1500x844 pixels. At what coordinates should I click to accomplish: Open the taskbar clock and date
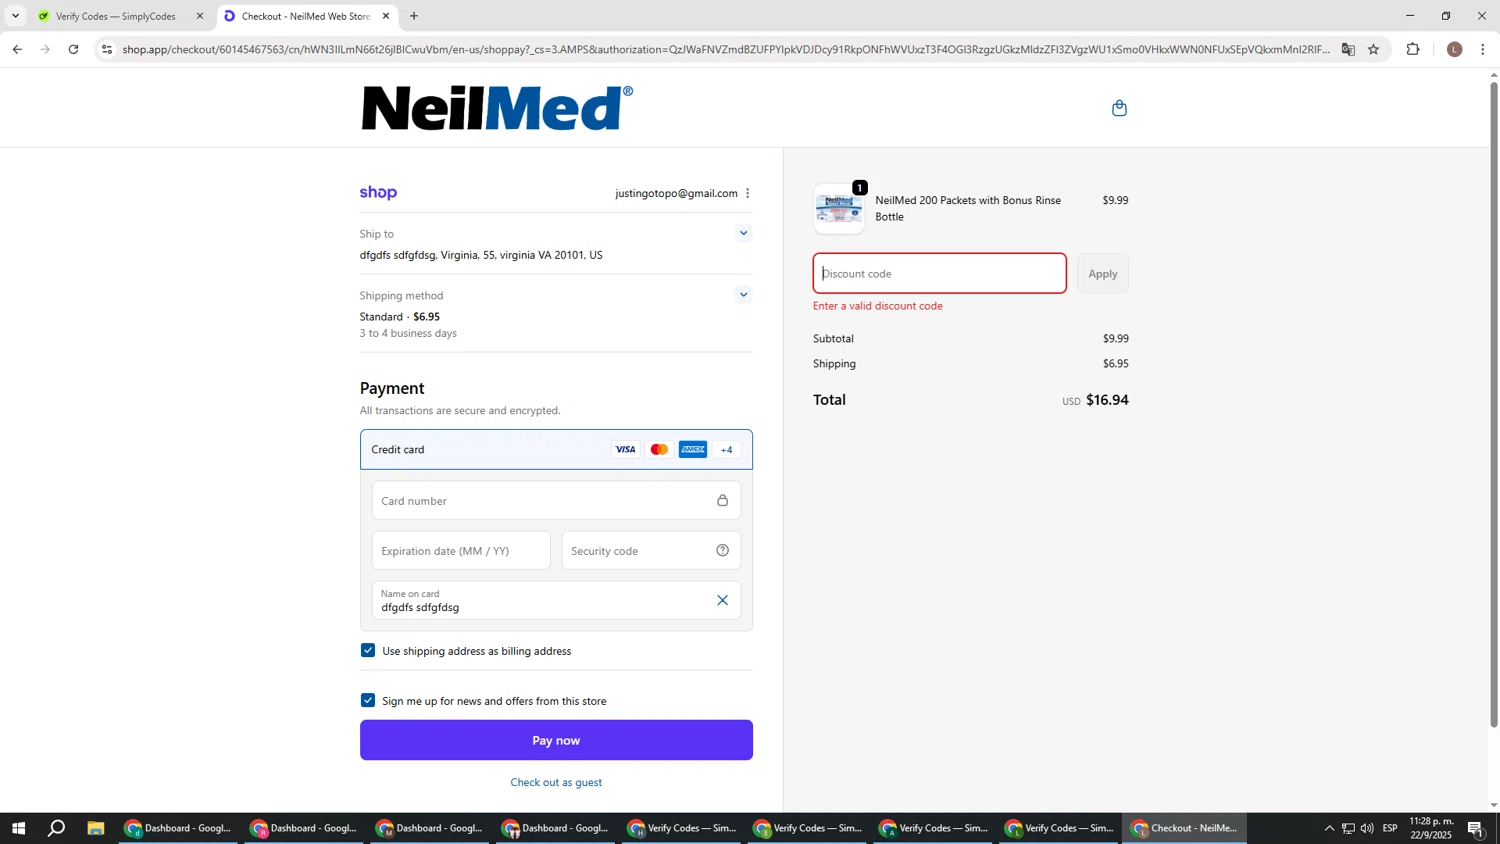coord(1431,828)
